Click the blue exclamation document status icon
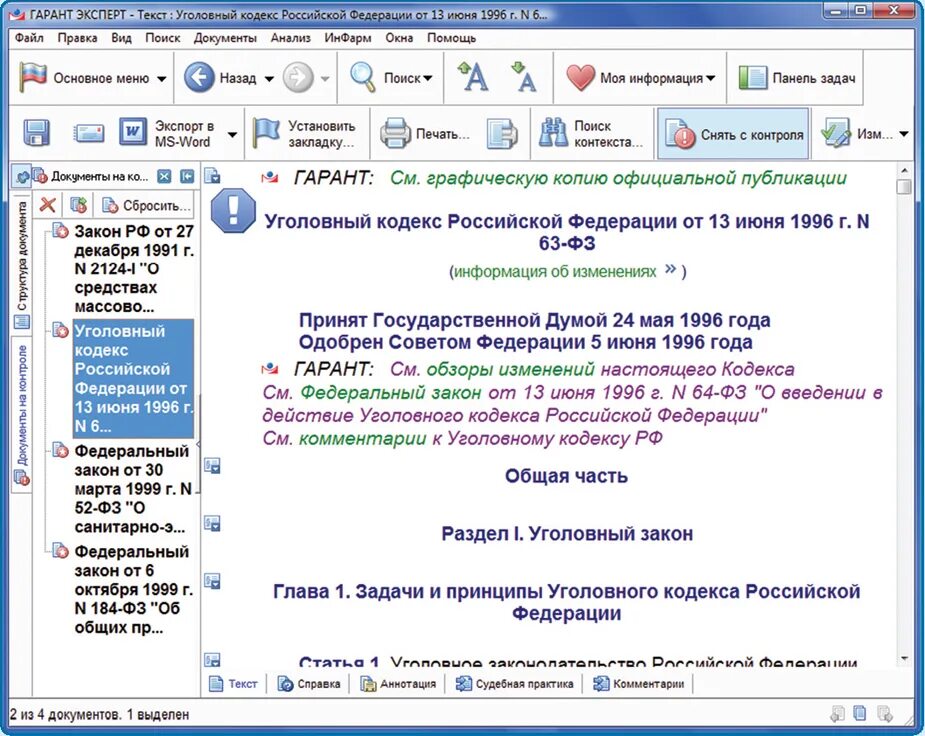 pyautogui.click(x=233, y=211)
